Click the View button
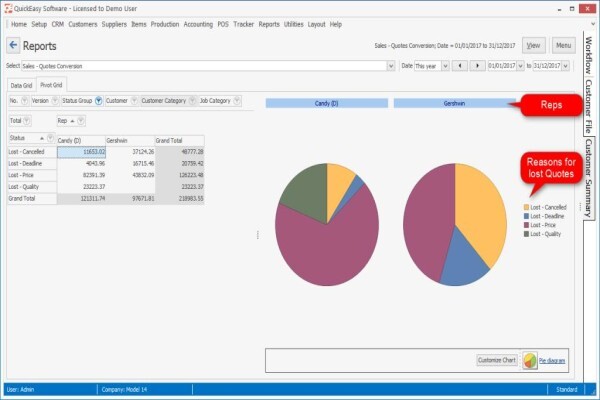This screenshot has height=400, width=600. pyautogui.click(x=533, y=46)
